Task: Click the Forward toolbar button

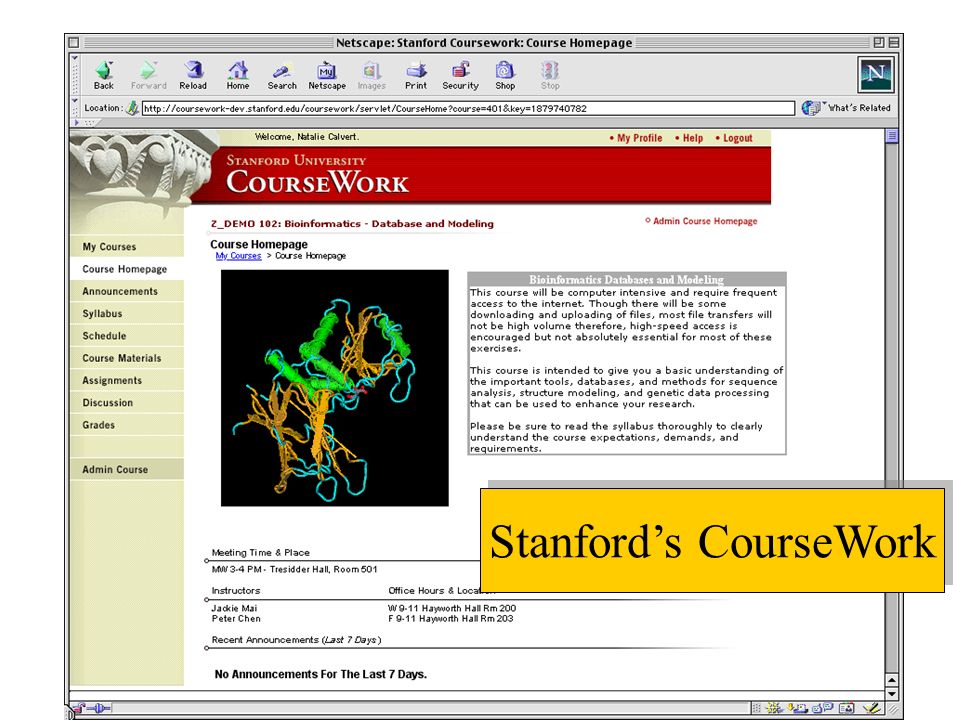Action: click(148, 76)
